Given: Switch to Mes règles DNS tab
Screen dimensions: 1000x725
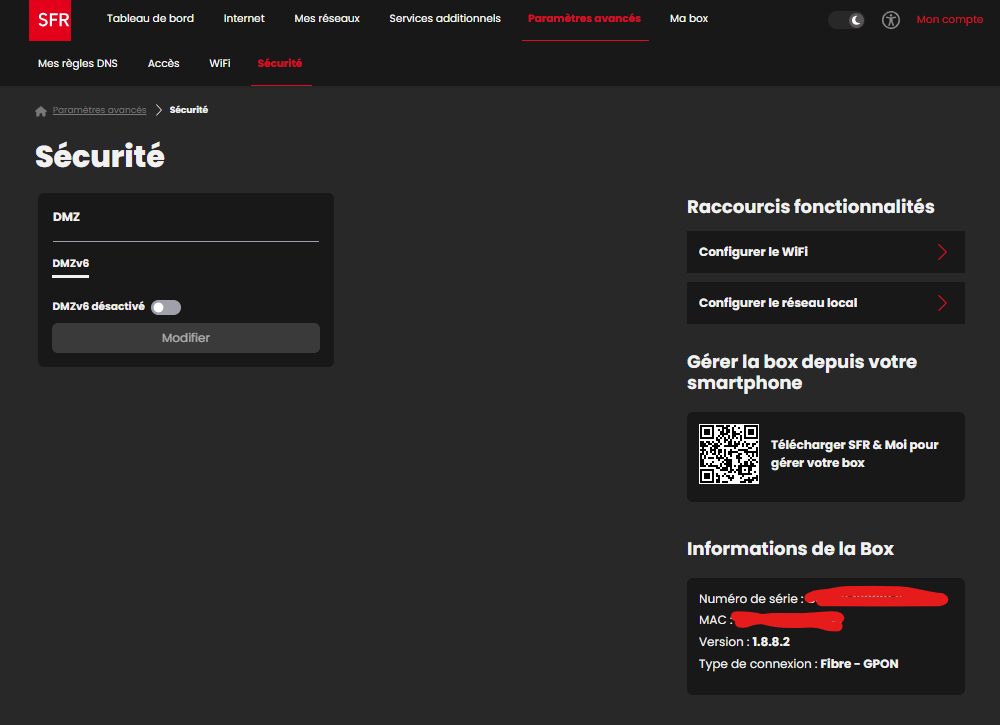Looking at the screenshot, I should pos(77,64).
